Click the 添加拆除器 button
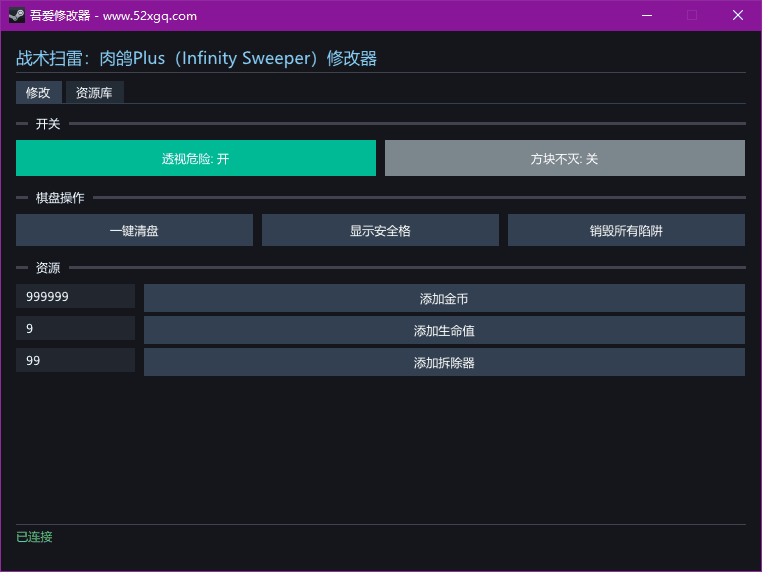Viewport: 762px width, 572px height. [444, 363]
